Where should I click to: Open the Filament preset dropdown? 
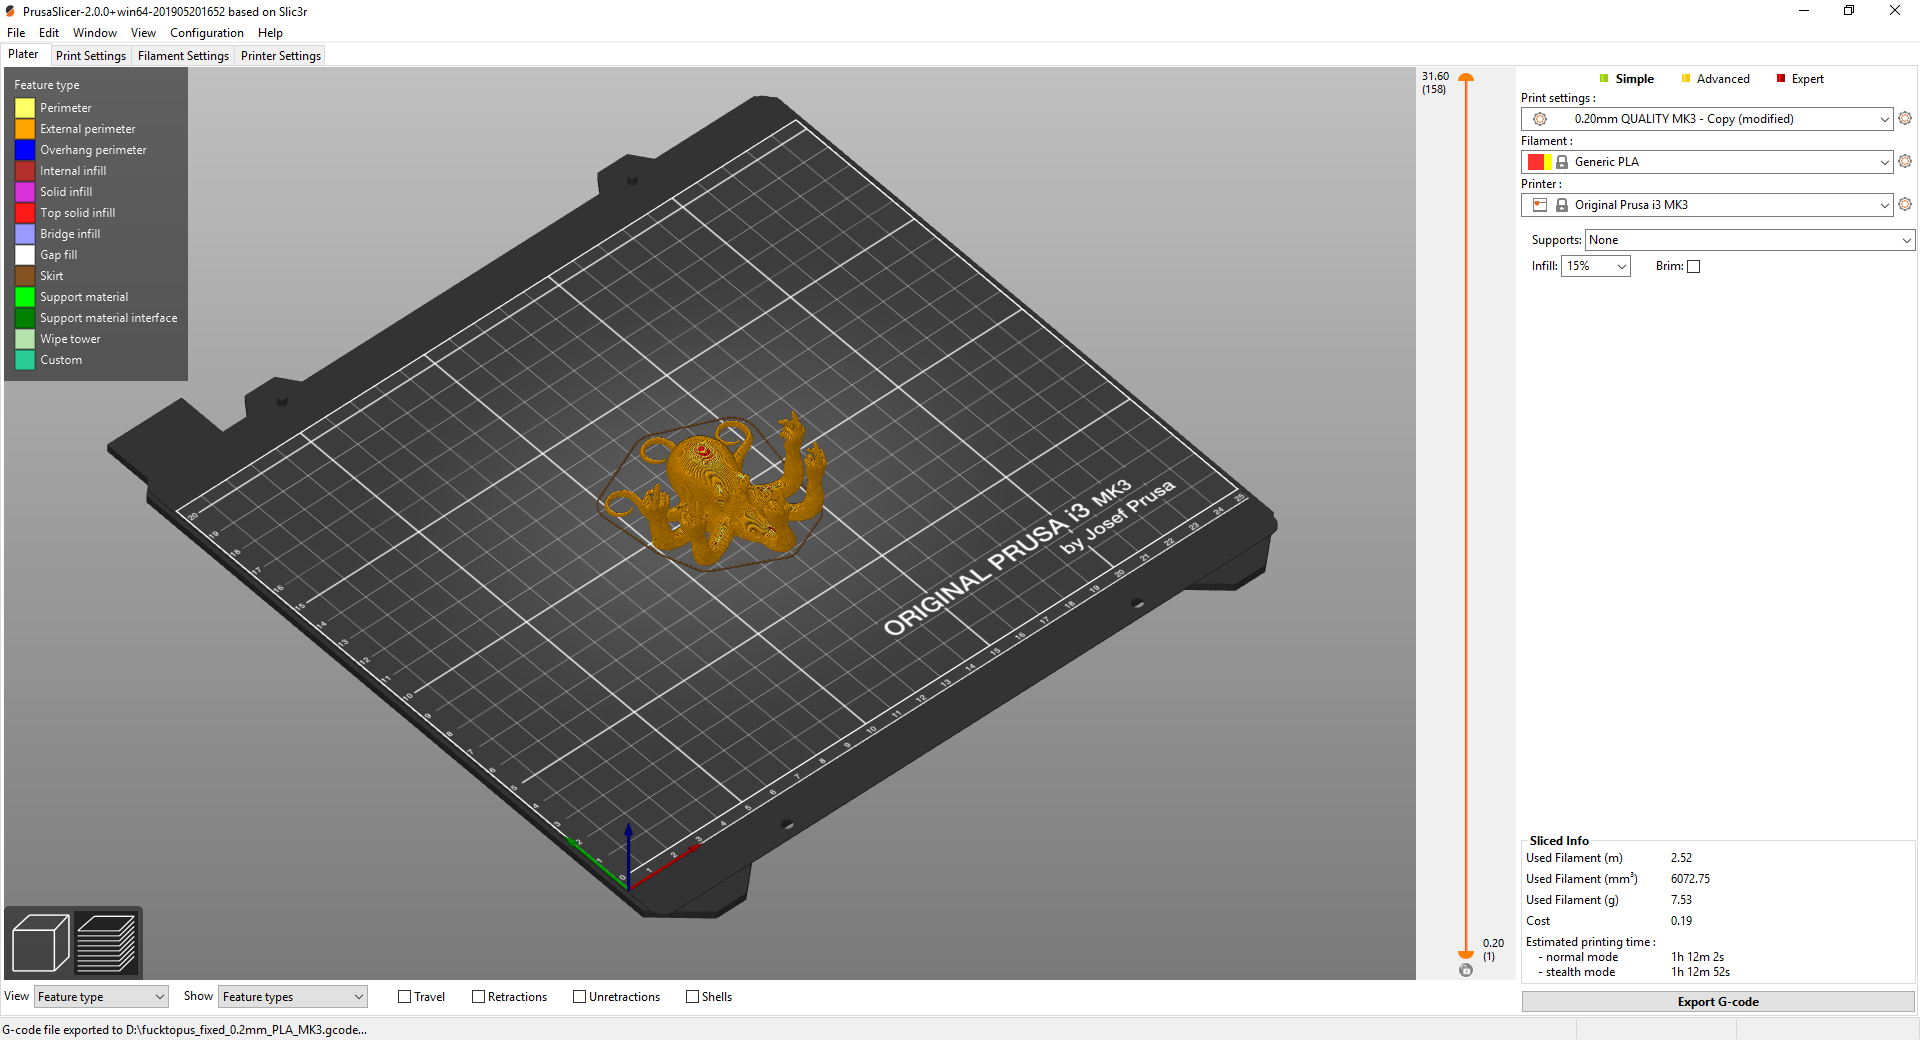point(1707,162)
